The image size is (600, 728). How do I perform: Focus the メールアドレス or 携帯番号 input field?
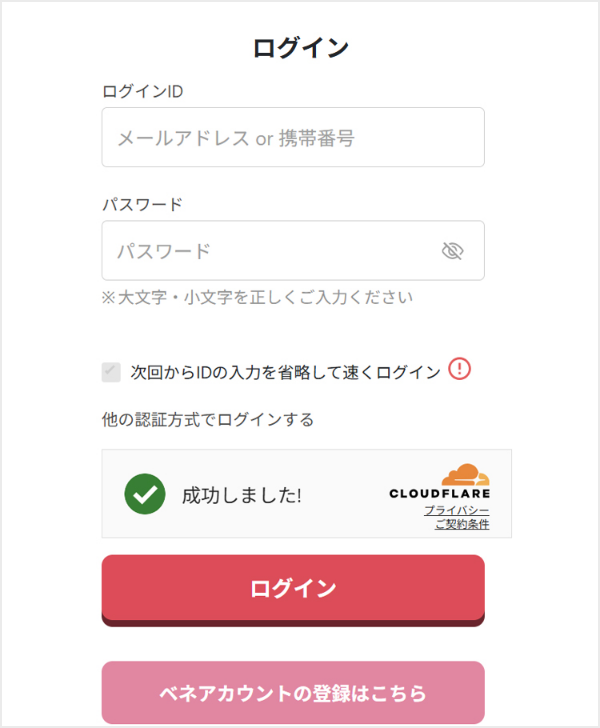[292, 138]
